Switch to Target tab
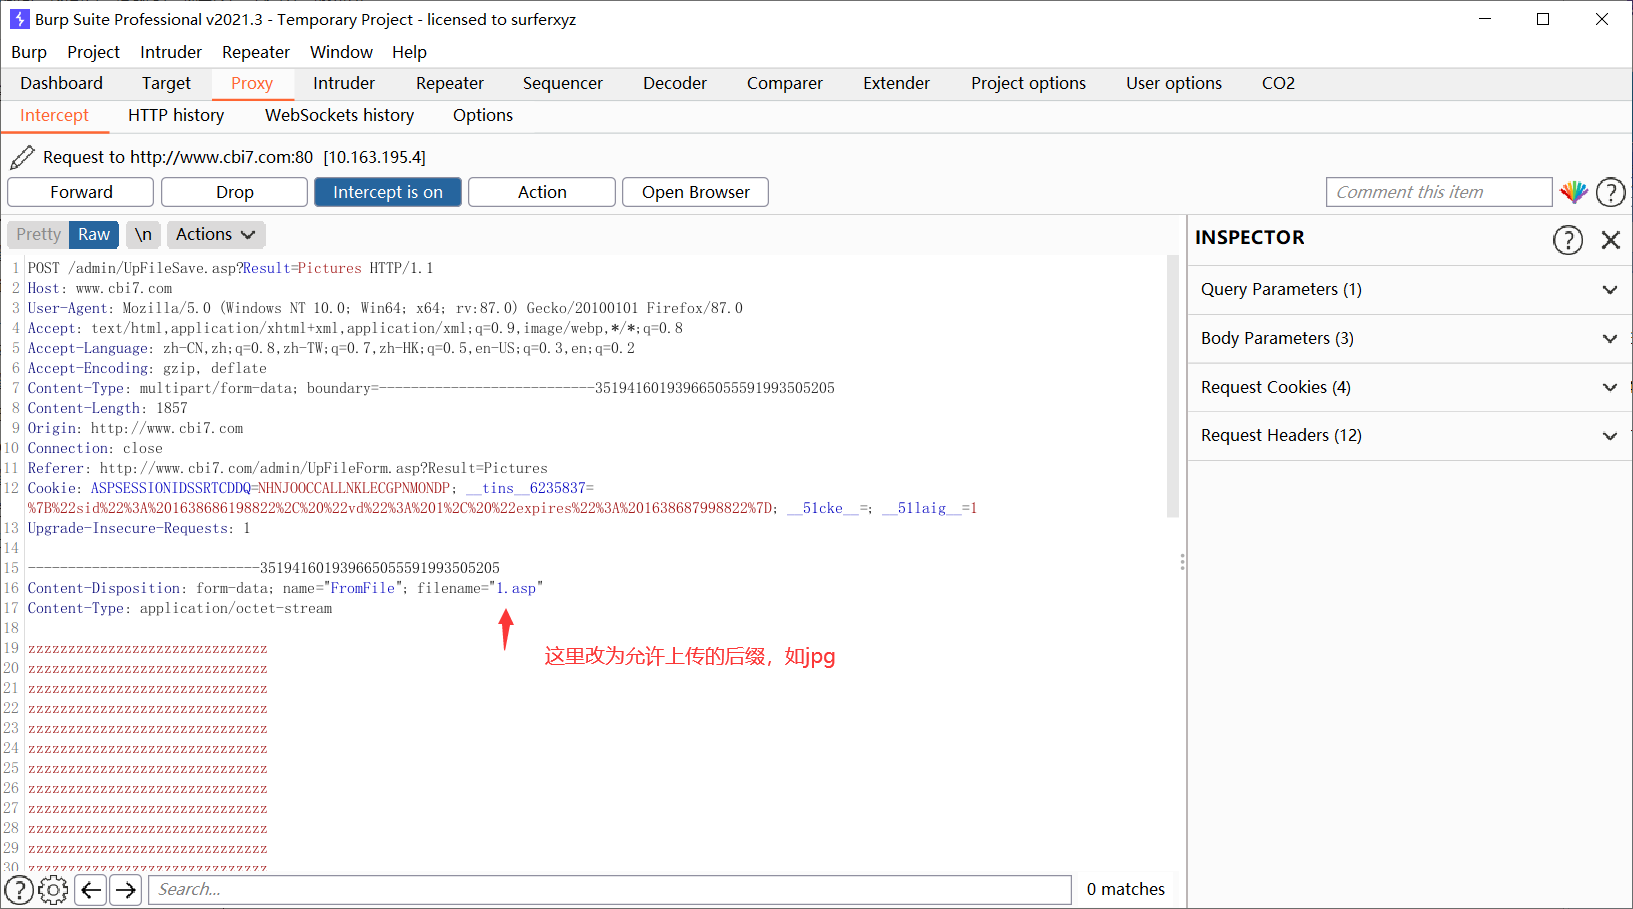The width and height of the screenshot is (1633, 909). 166,83
